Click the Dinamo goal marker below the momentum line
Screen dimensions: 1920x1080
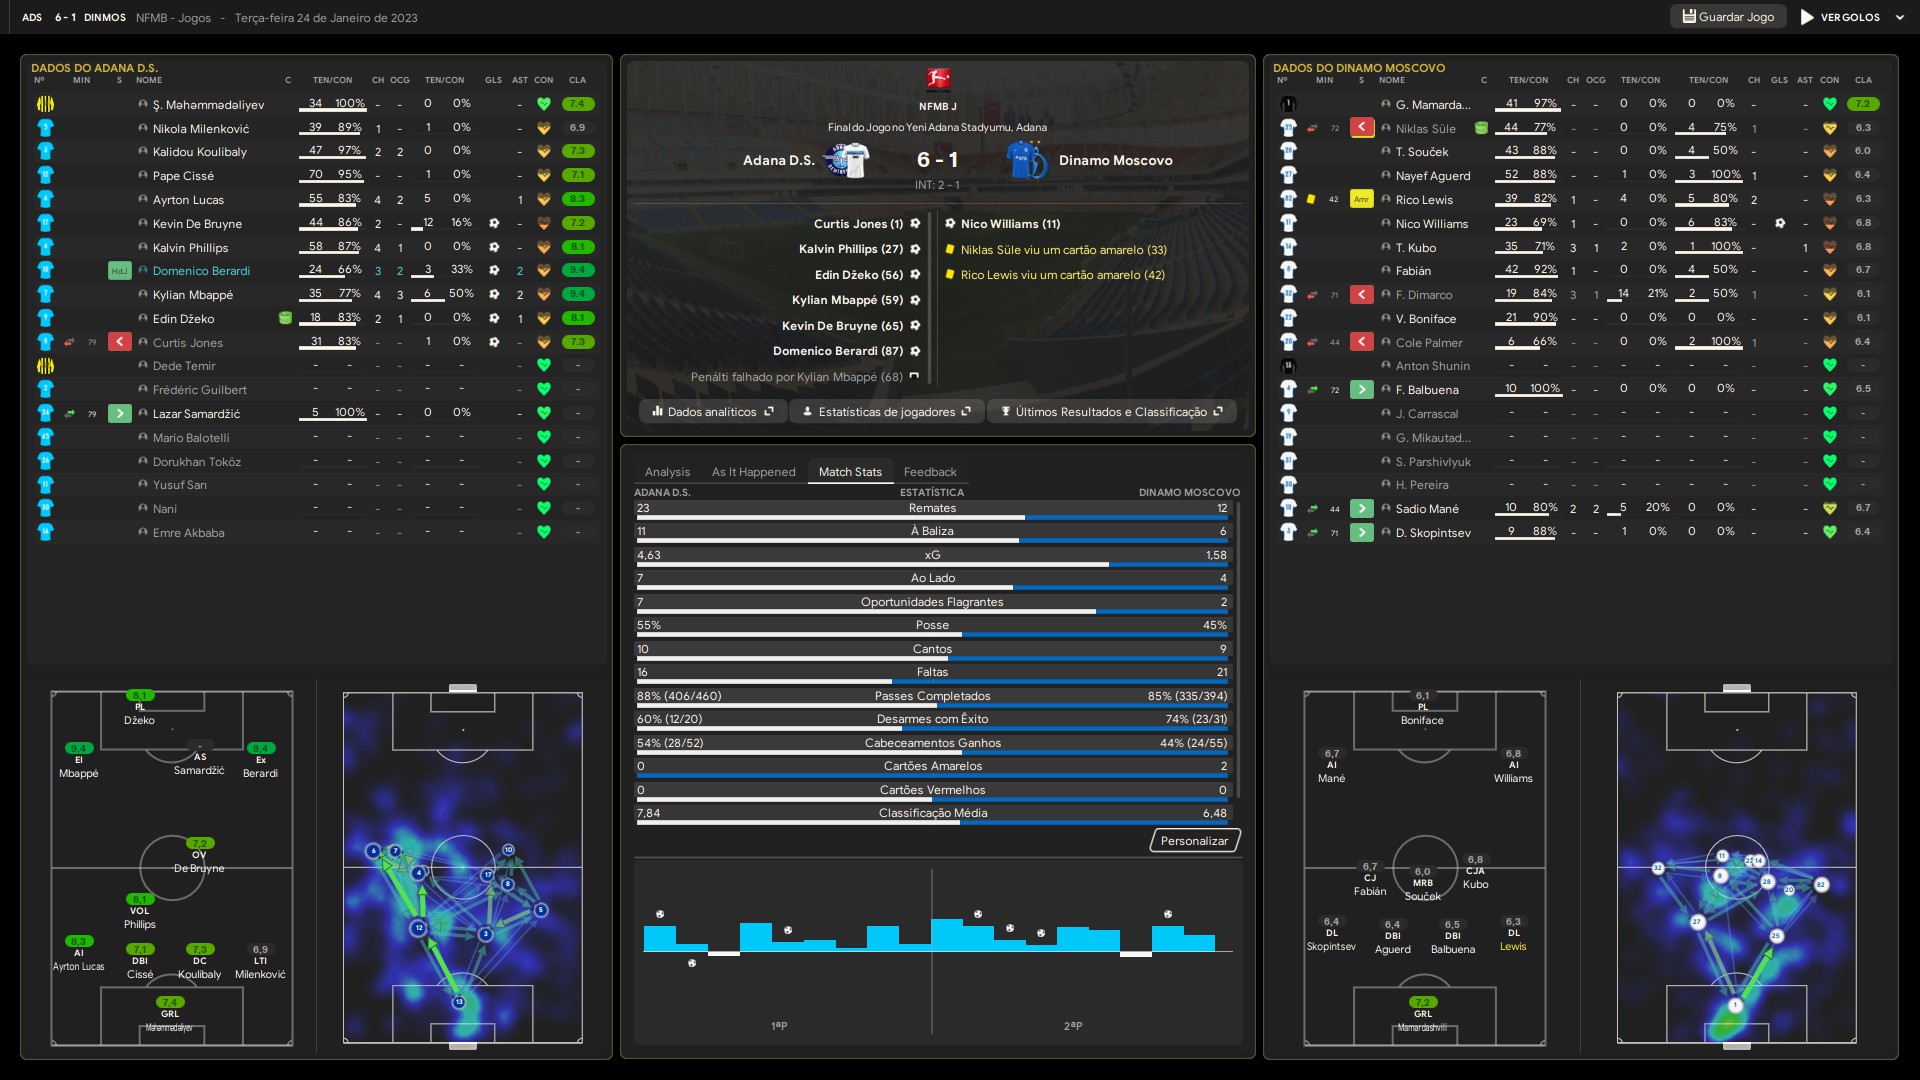point(692,963)
